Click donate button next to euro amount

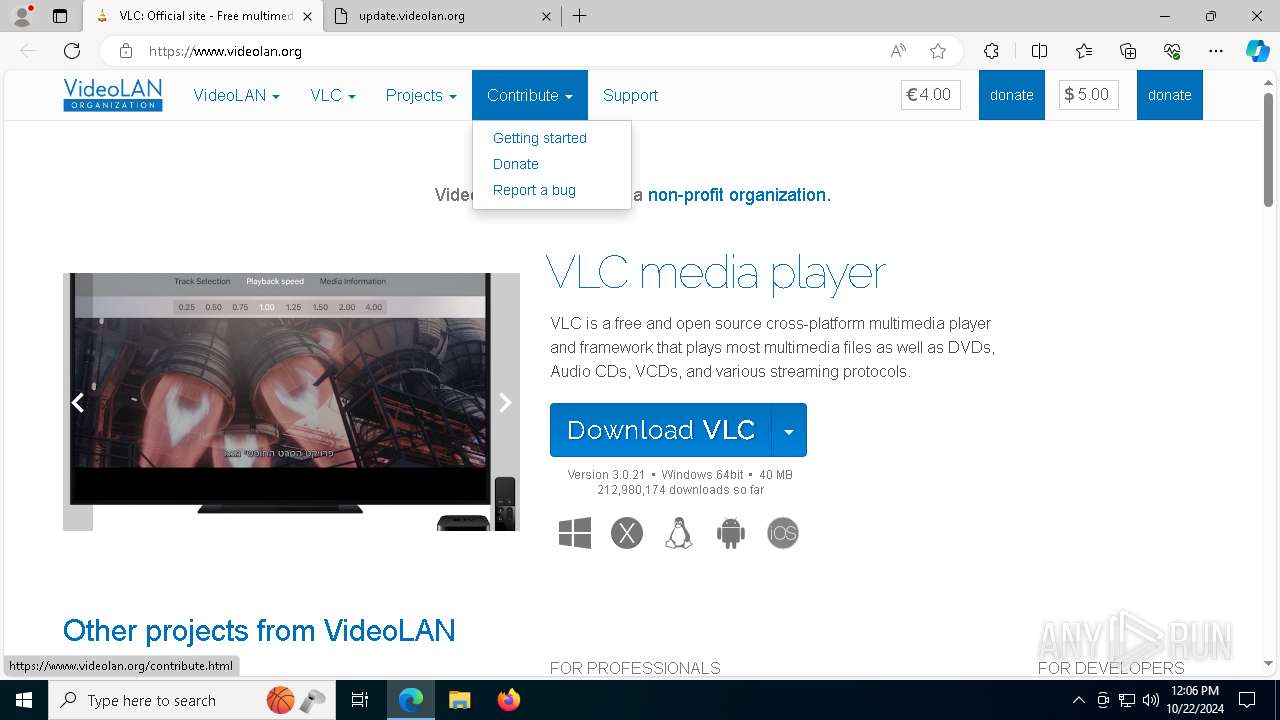[x=1012, y=95]
